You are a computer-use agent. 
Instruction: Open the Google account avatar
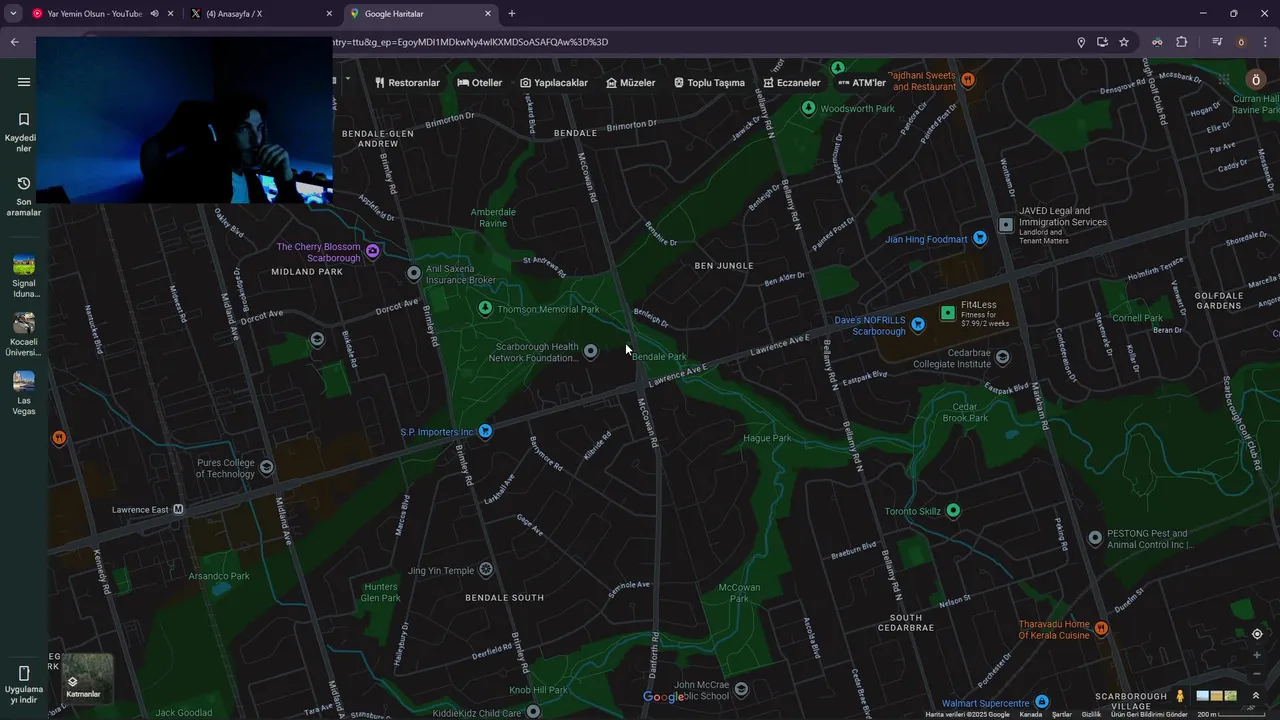[1256, 80]
